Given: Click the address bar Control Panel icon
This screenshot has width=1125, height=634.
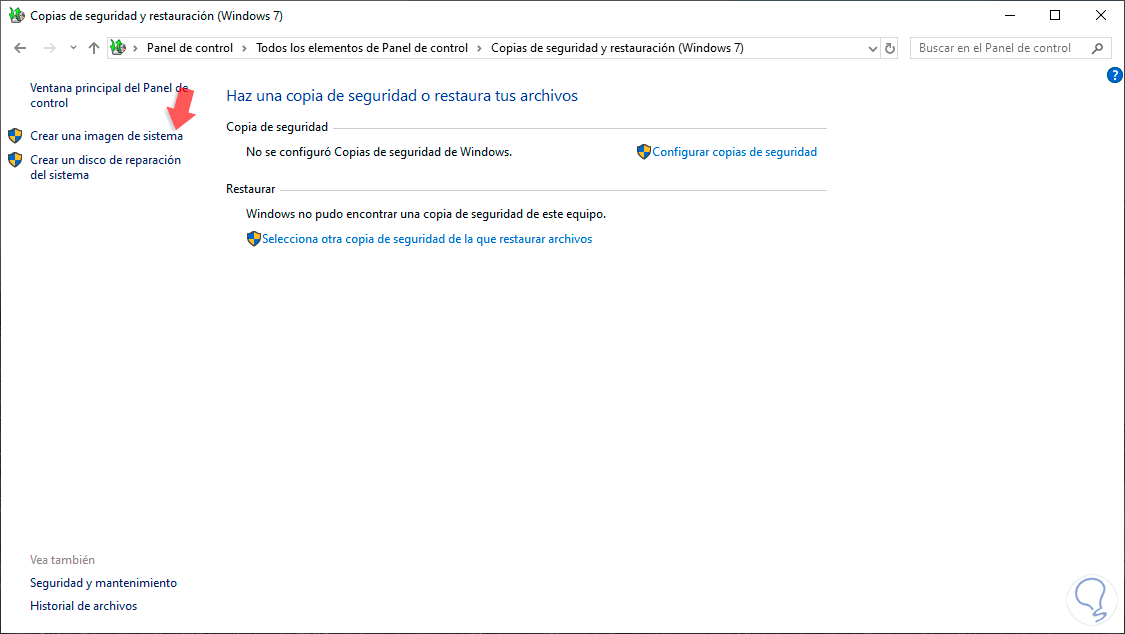Looking at the screenshot, I should click(x=118, y=48).
